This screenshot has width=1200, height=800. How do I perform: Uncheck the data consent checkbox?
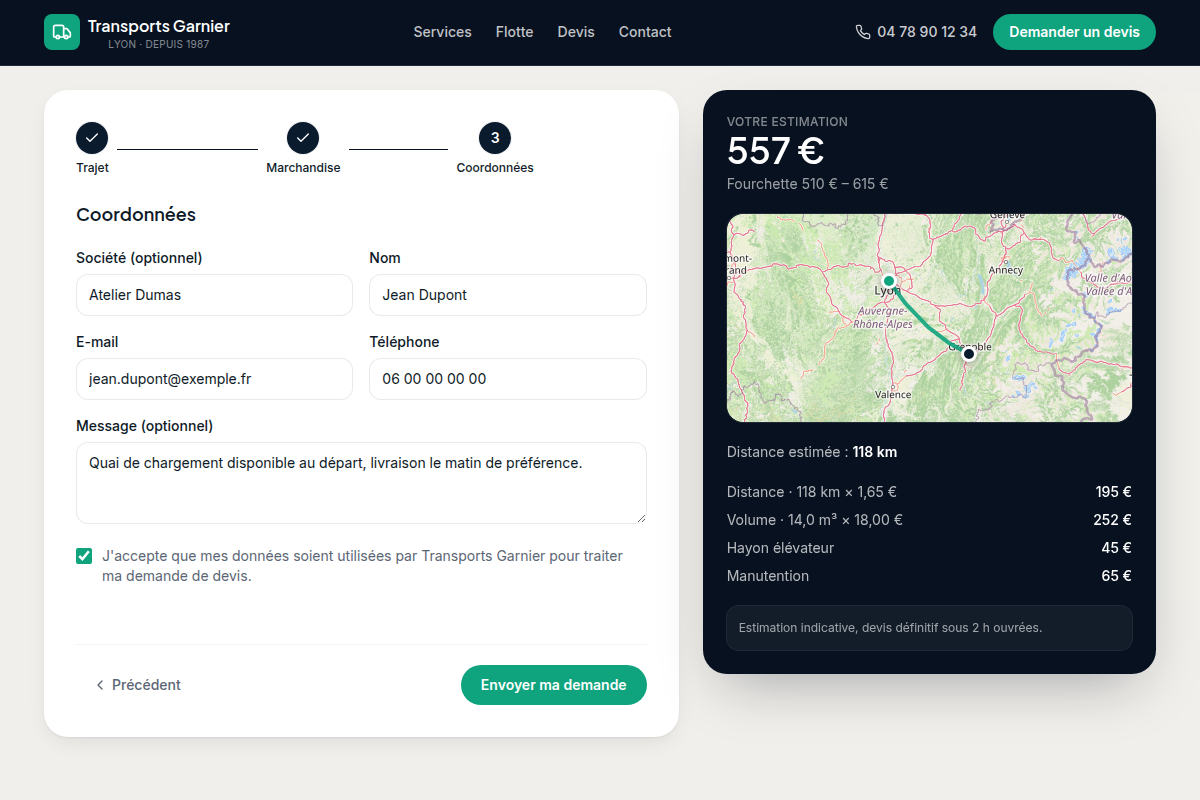[x=84, y=556]
